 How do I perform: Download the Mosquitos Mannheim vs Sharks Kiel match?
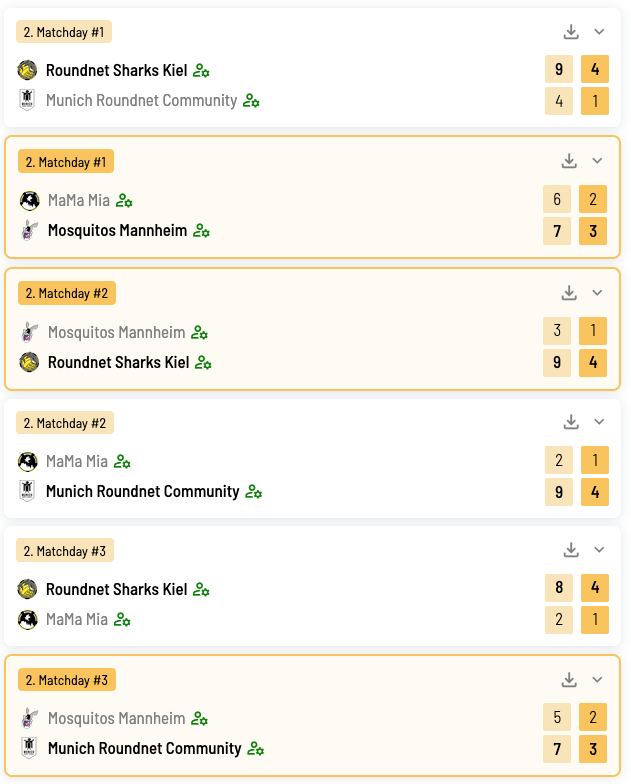point(569,293)
